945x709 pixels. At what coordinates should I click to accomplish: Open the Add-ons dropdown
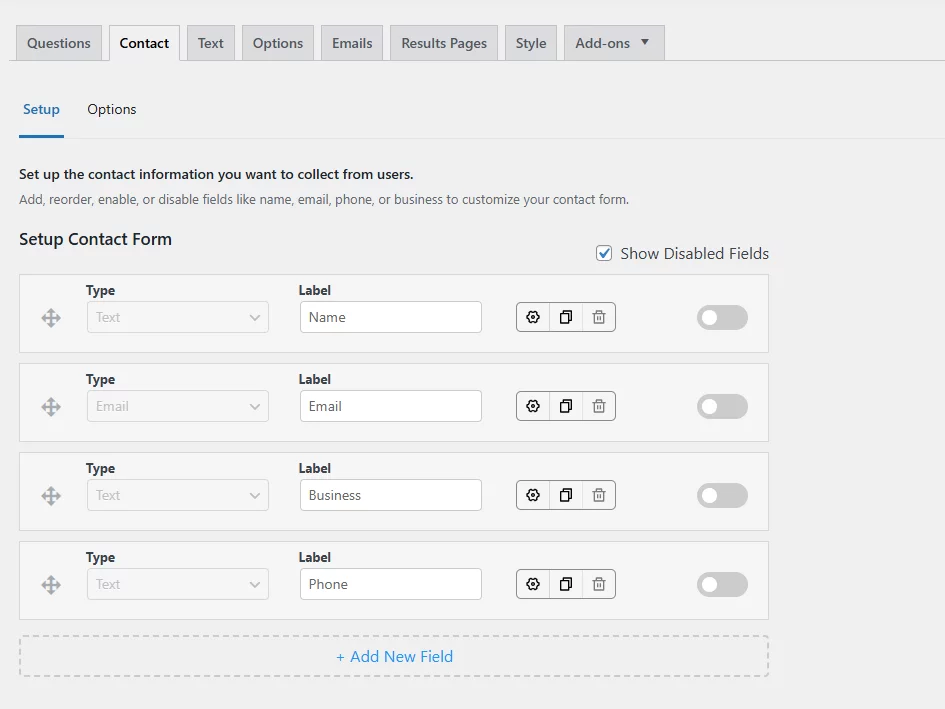point(613,42)
